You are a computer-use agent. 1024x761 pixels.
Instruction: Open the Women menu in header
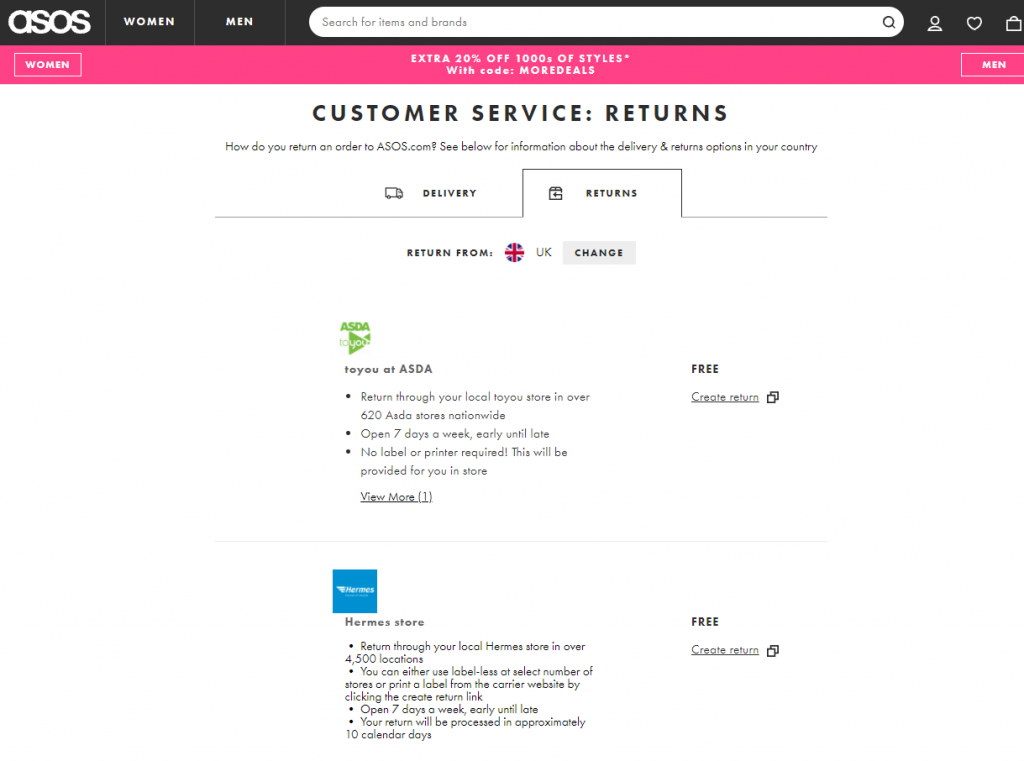[149, 22]
